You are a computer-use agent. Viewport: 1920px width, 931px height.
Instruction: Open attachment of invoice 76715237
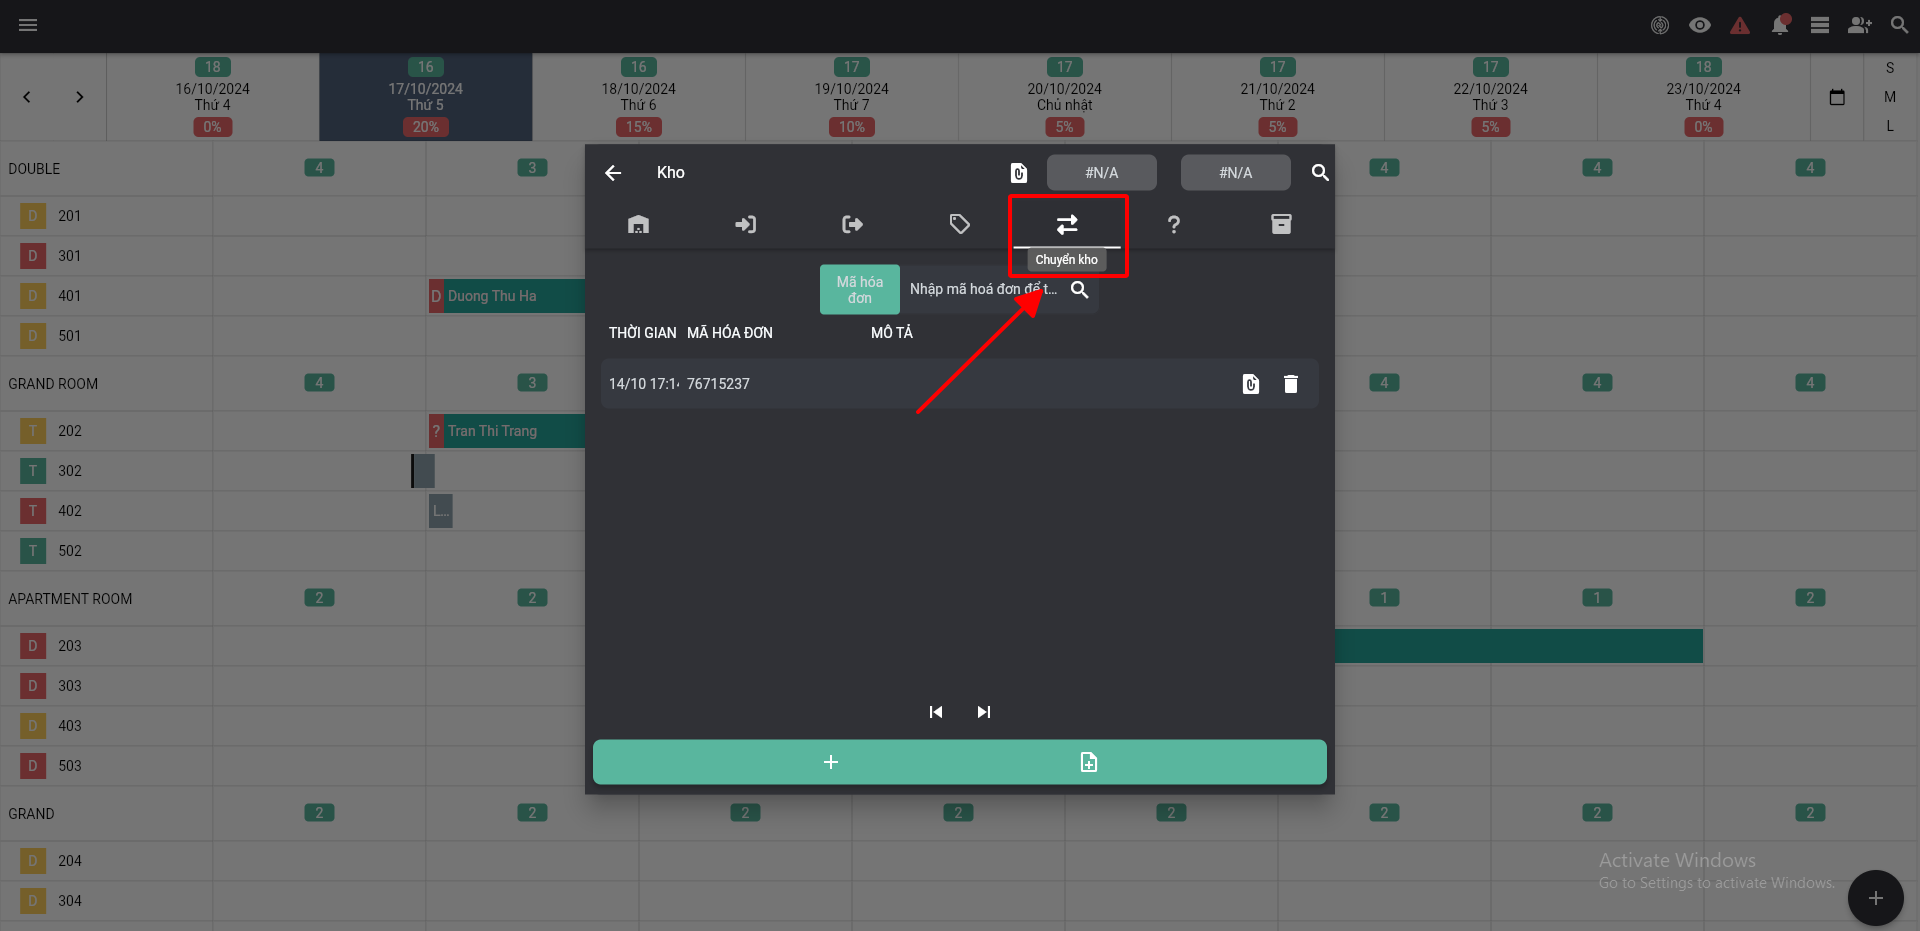coord(1251,384)
